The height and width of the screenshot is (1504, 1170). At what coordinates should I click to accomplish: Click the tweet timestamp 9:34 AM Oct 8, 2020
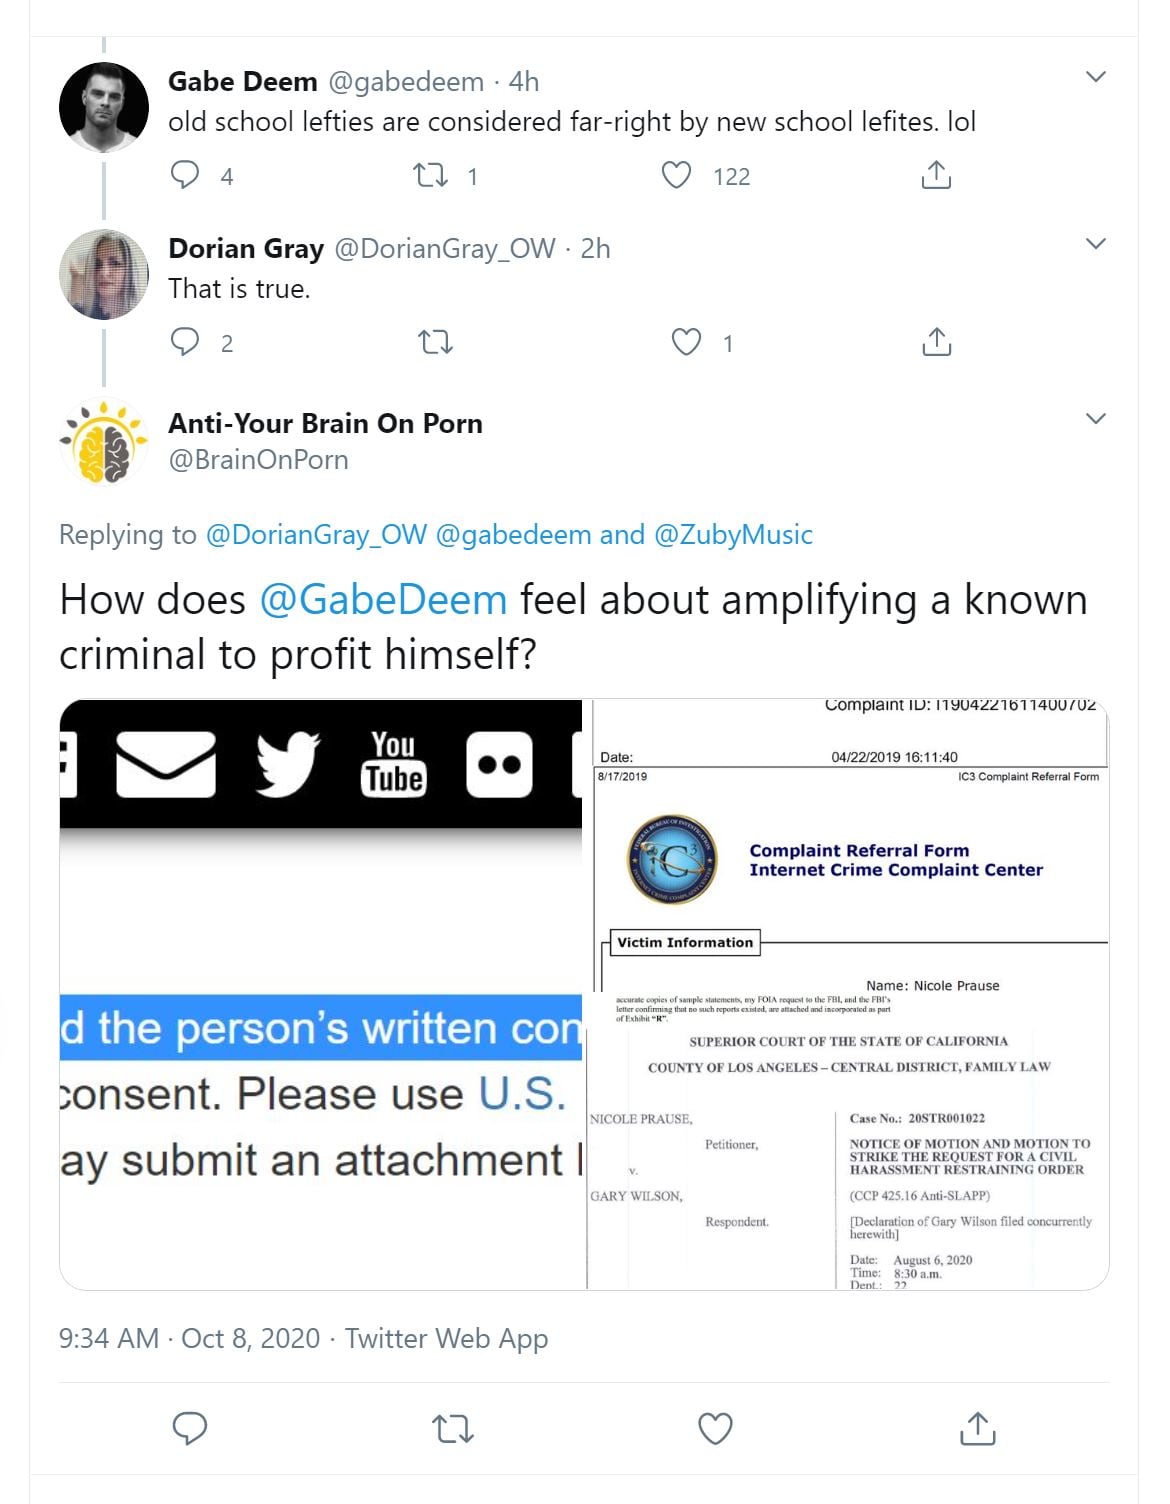(189, 1338)
